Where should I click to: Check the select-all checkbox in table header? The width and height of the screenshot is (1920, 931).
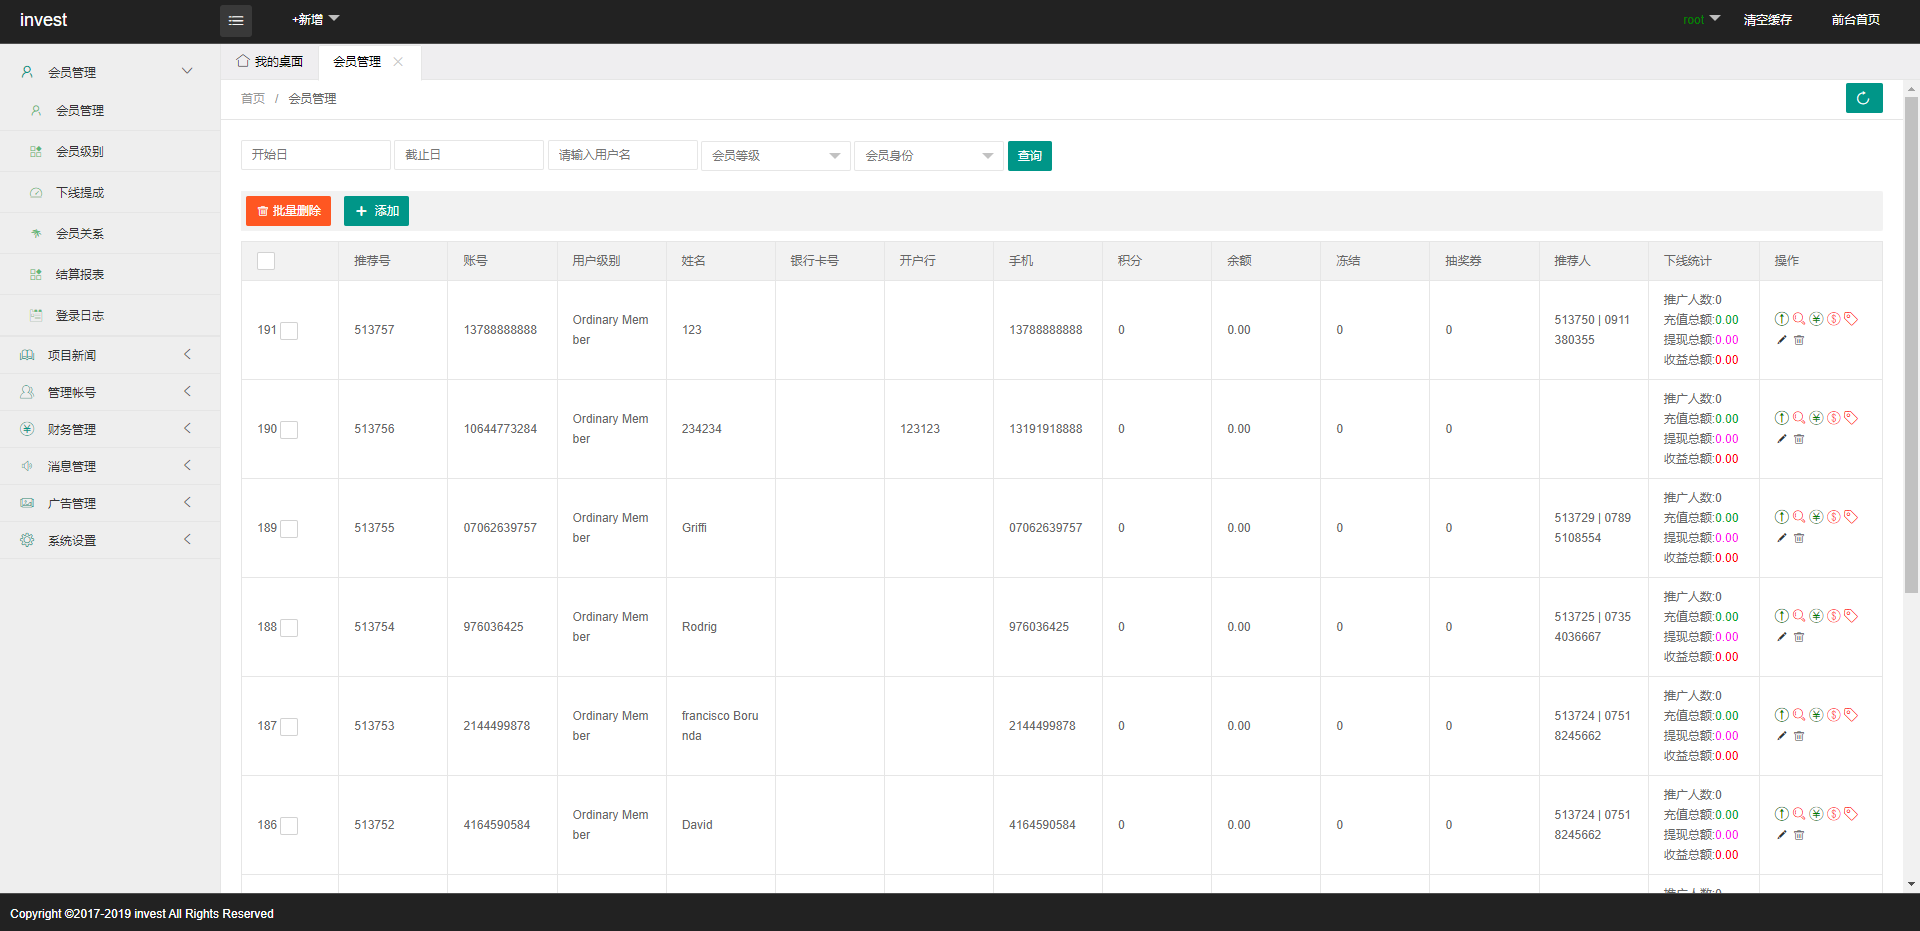pos(266,261)
